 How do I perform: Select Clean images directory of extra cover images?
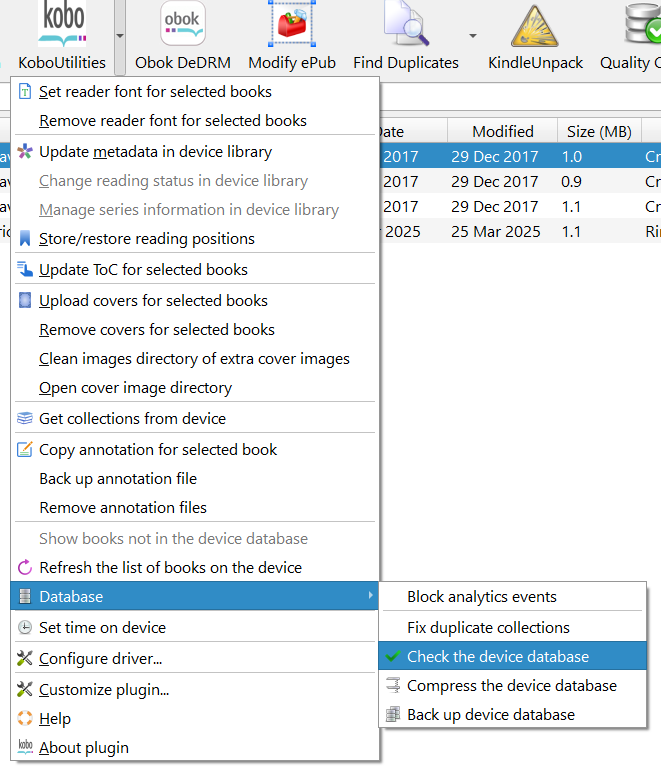coord(195,359)
